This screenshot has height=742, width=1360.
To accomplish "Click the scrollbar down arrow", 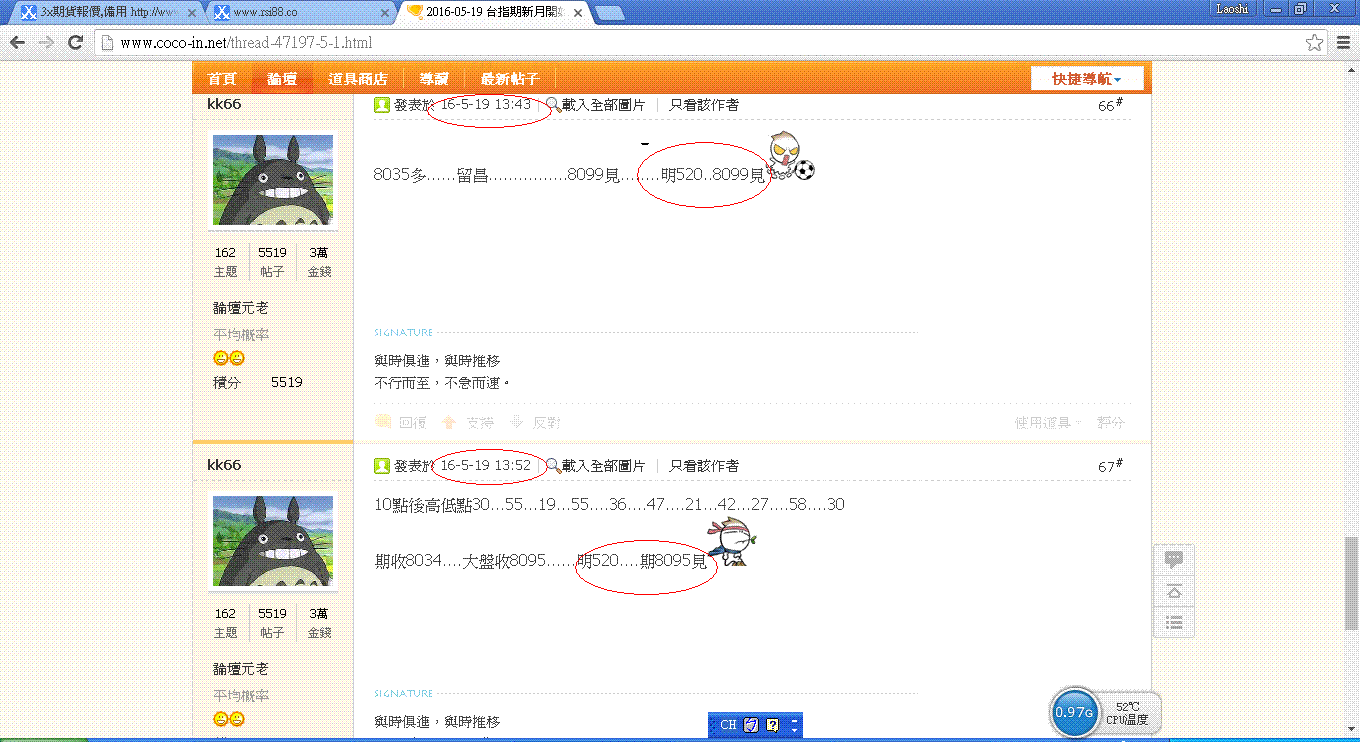I will (x=1351, y=728).
